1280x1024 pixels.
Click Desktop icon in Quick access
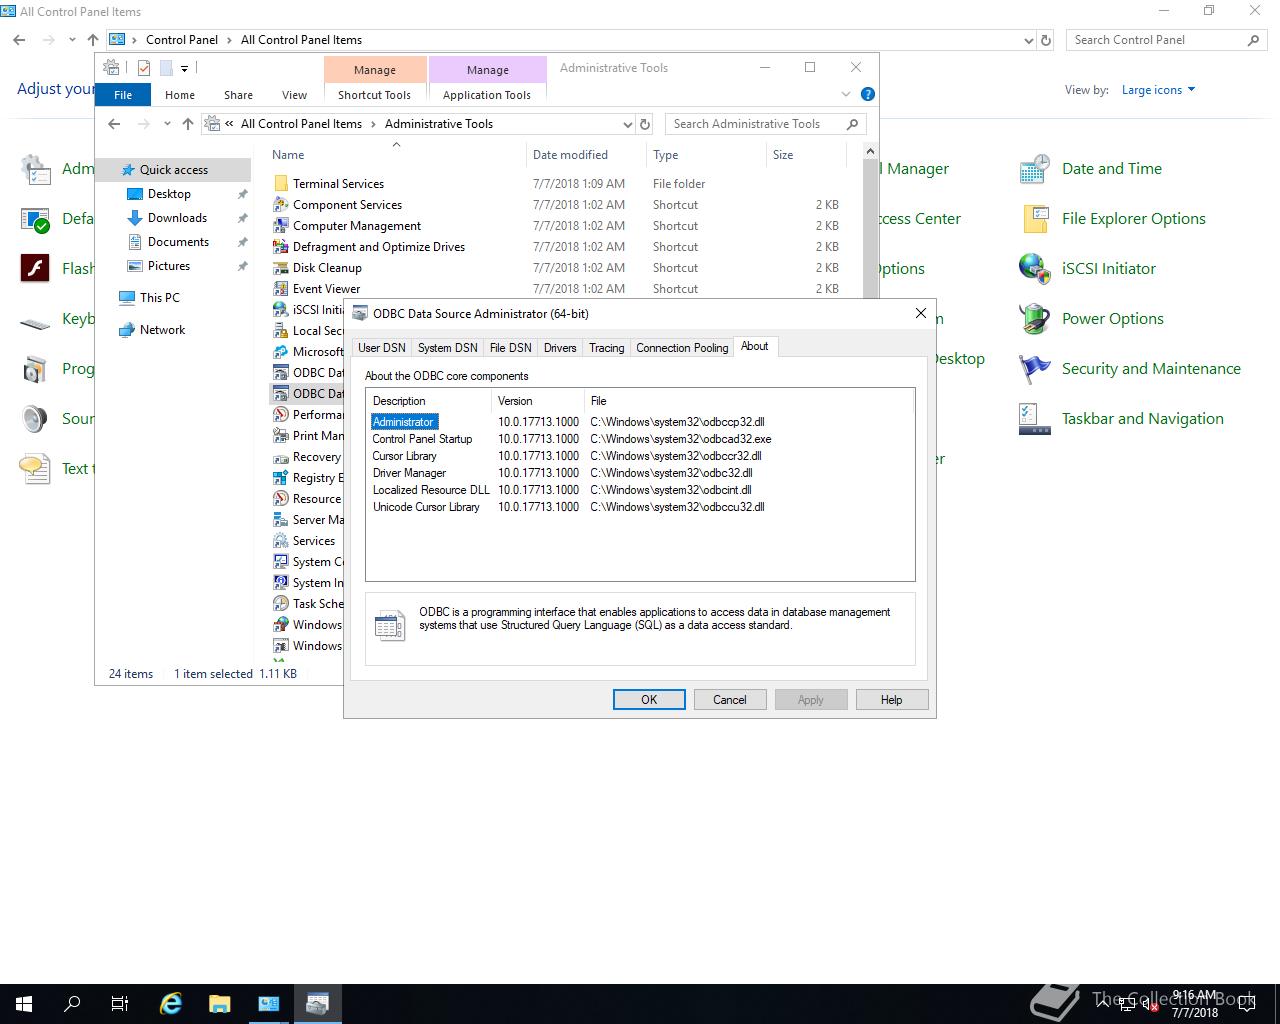135,194
